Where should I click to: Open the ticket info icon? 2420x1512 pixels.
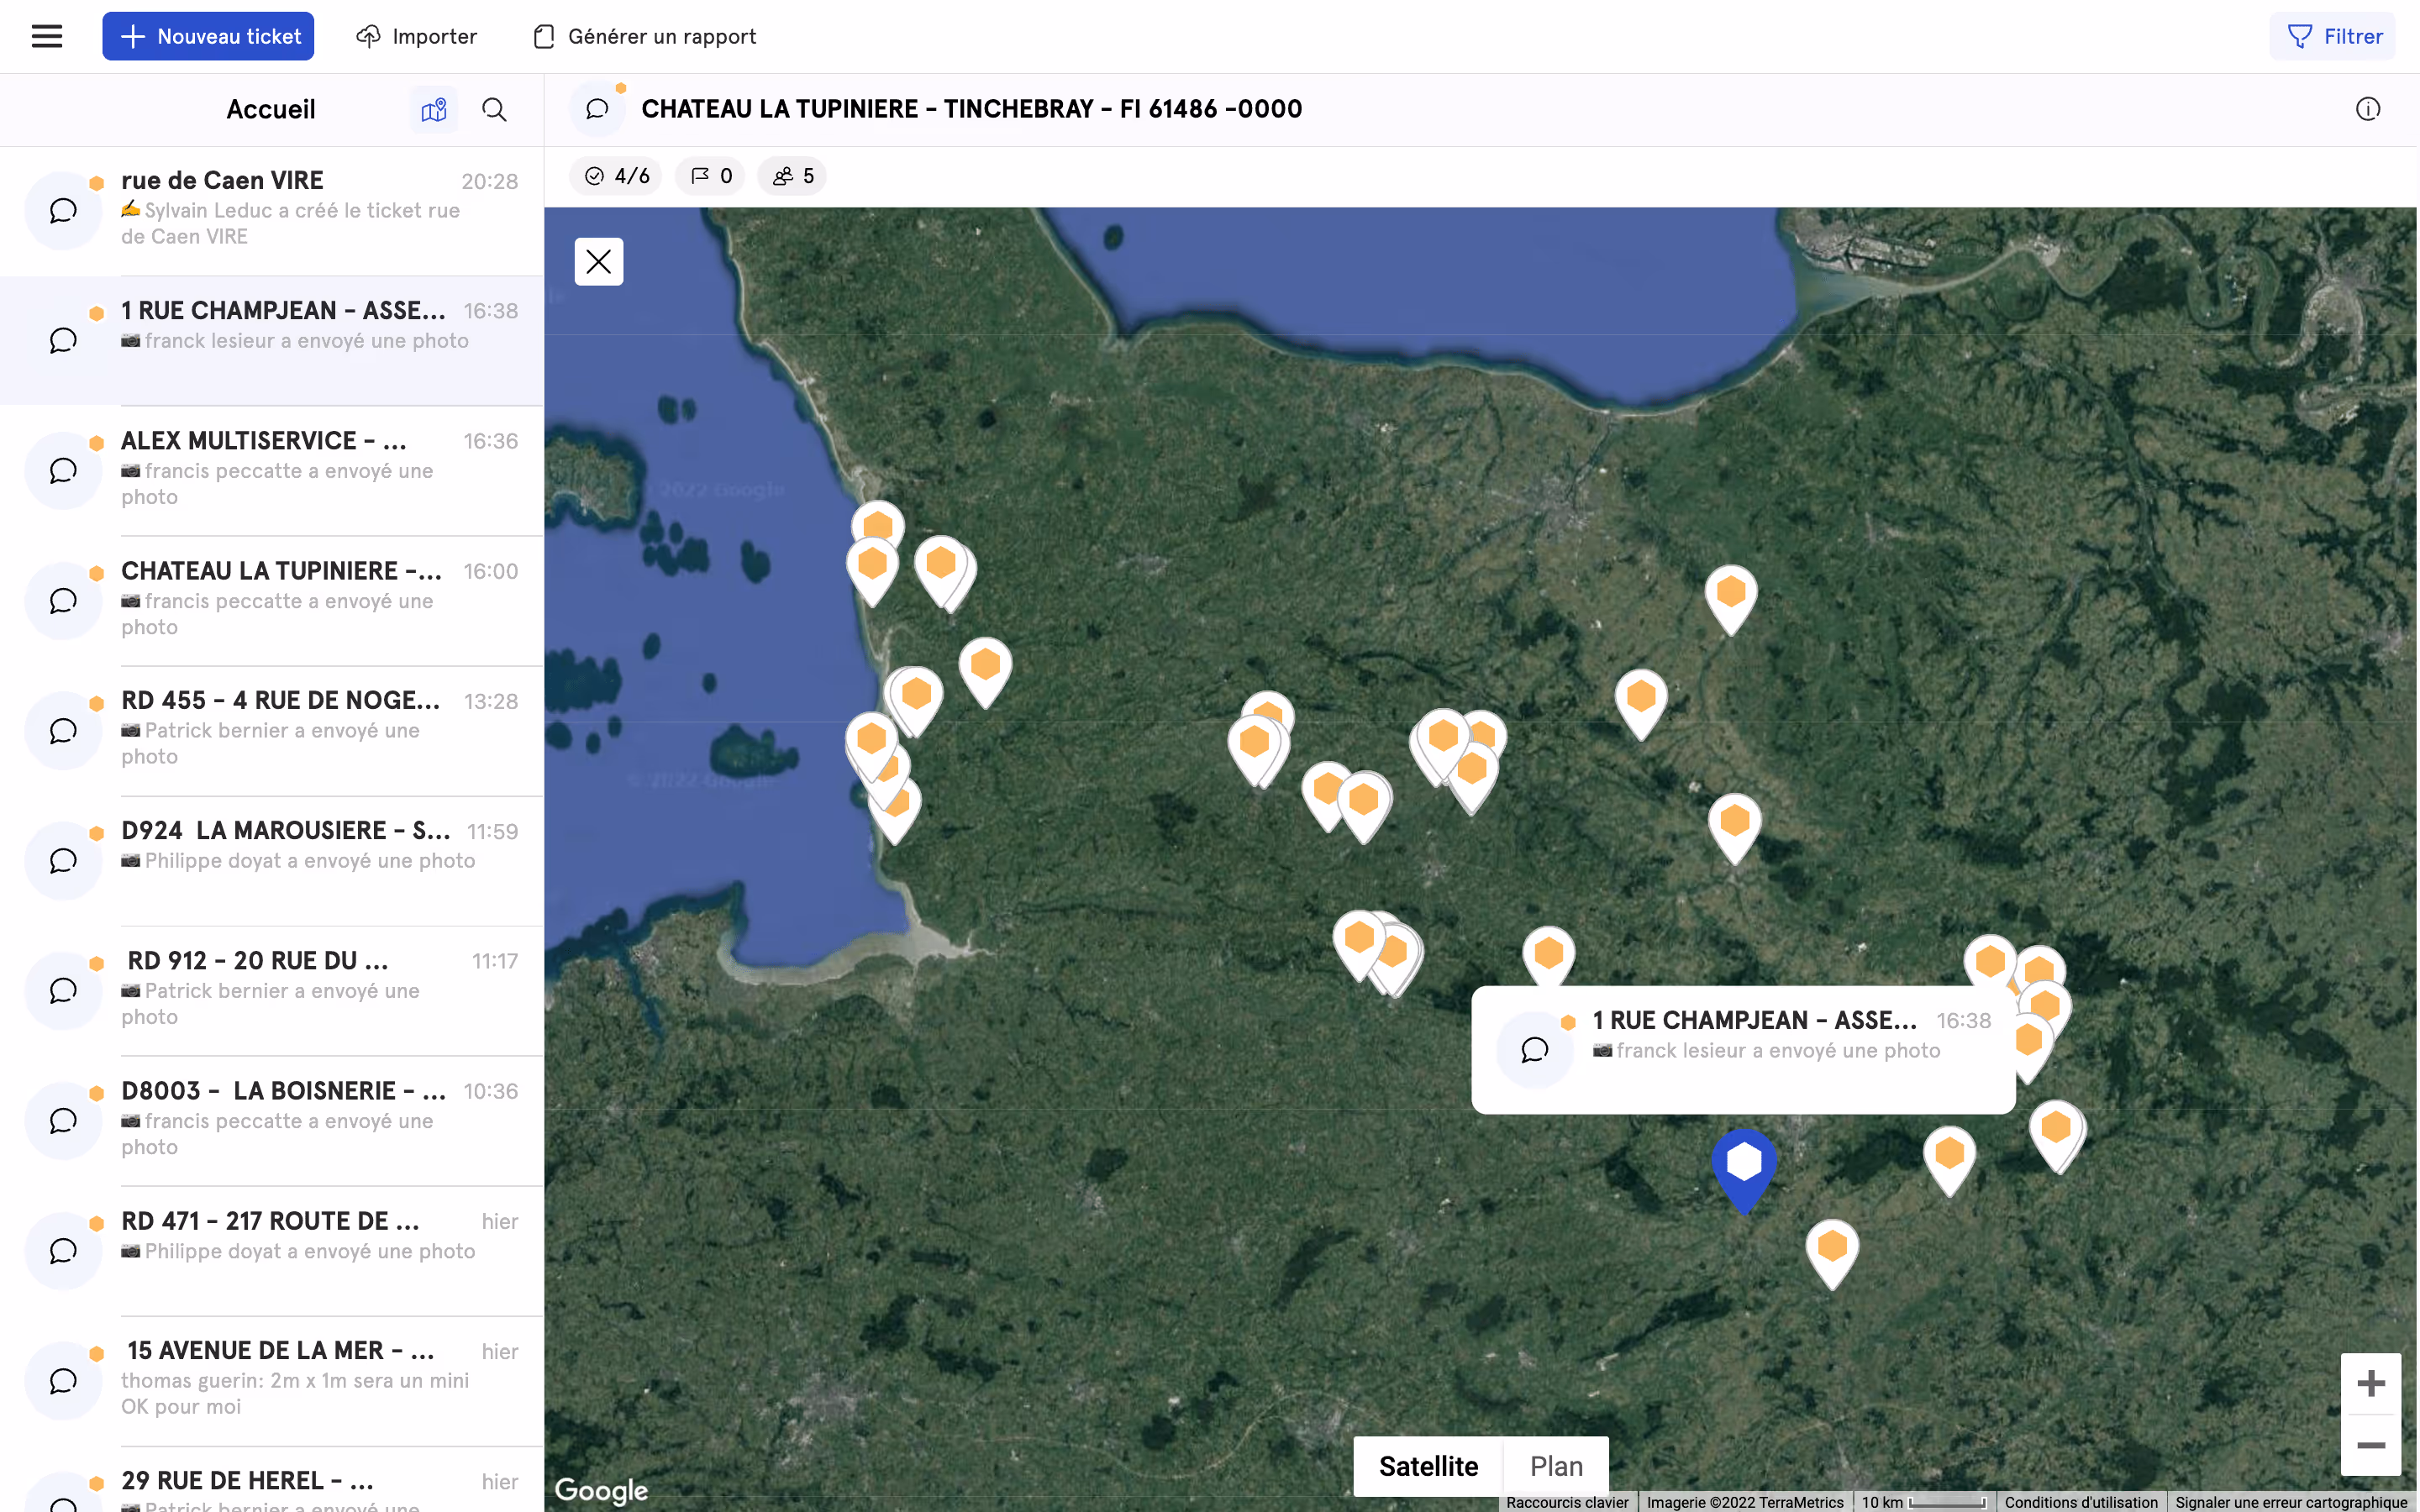(2367, 109)
